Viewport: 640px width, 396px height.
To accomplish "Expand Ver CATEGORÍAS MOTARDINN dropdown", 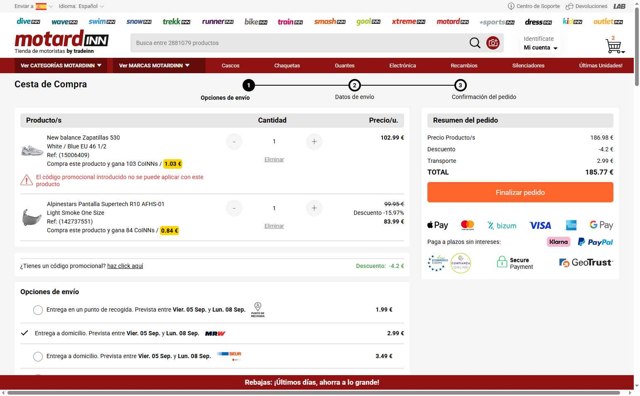I will (61, 65).
